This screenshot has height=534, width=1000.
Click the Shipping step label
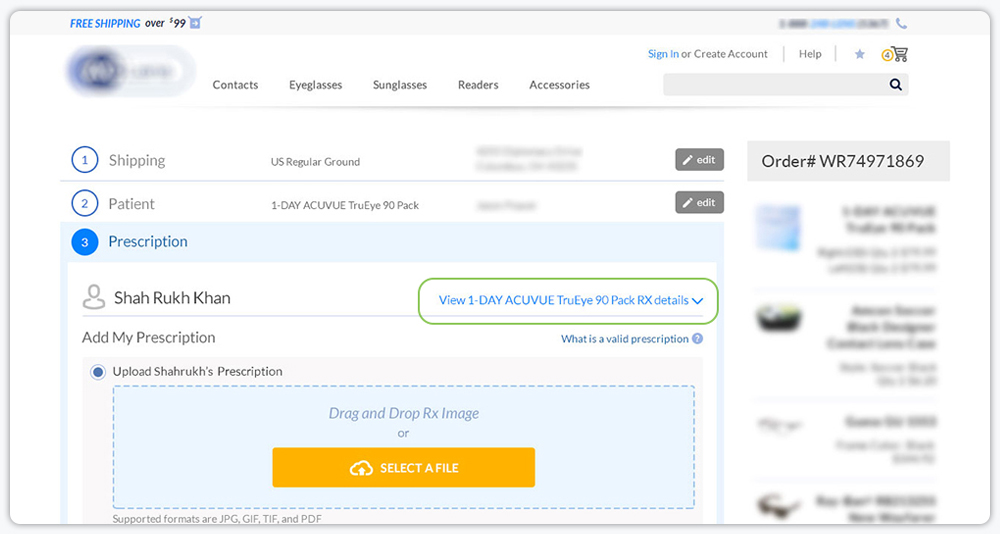(x=136, y=161)
